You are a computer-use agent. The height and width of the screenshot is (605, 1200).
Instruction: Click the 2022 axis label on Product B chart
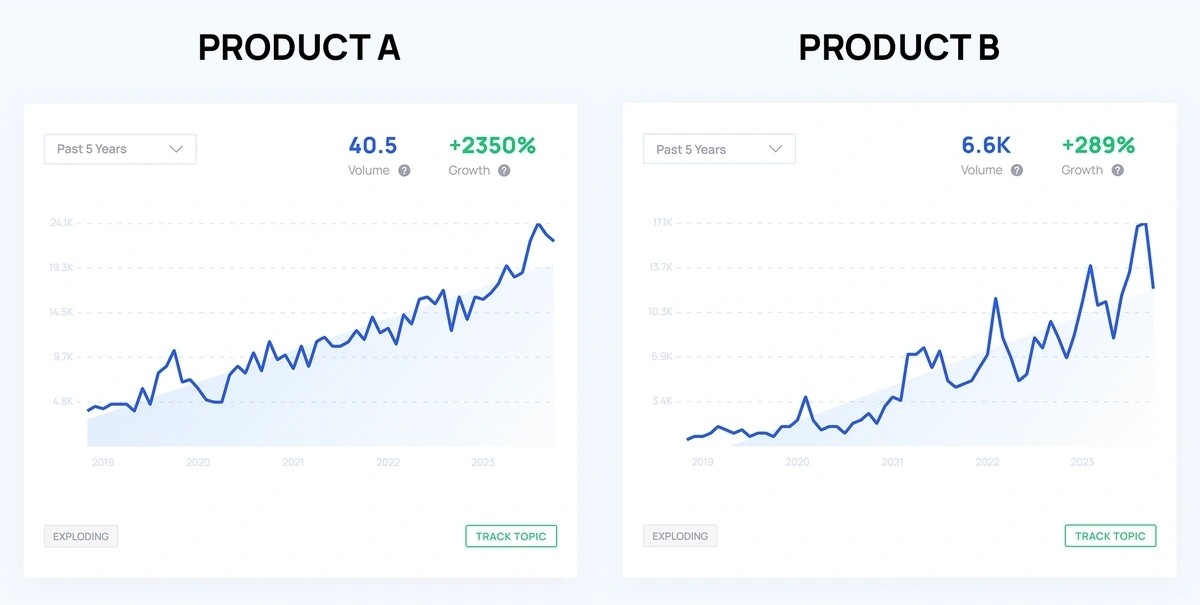tap(987, 462)
